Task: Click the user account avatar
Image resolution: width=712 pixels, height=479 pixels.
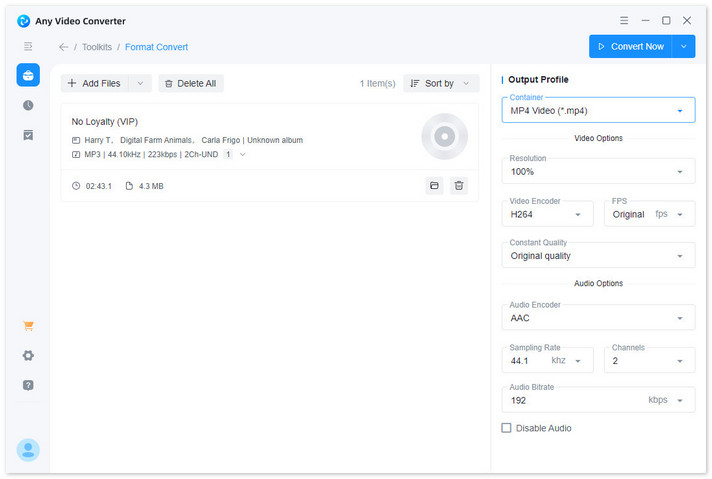Action: [28, 450]
